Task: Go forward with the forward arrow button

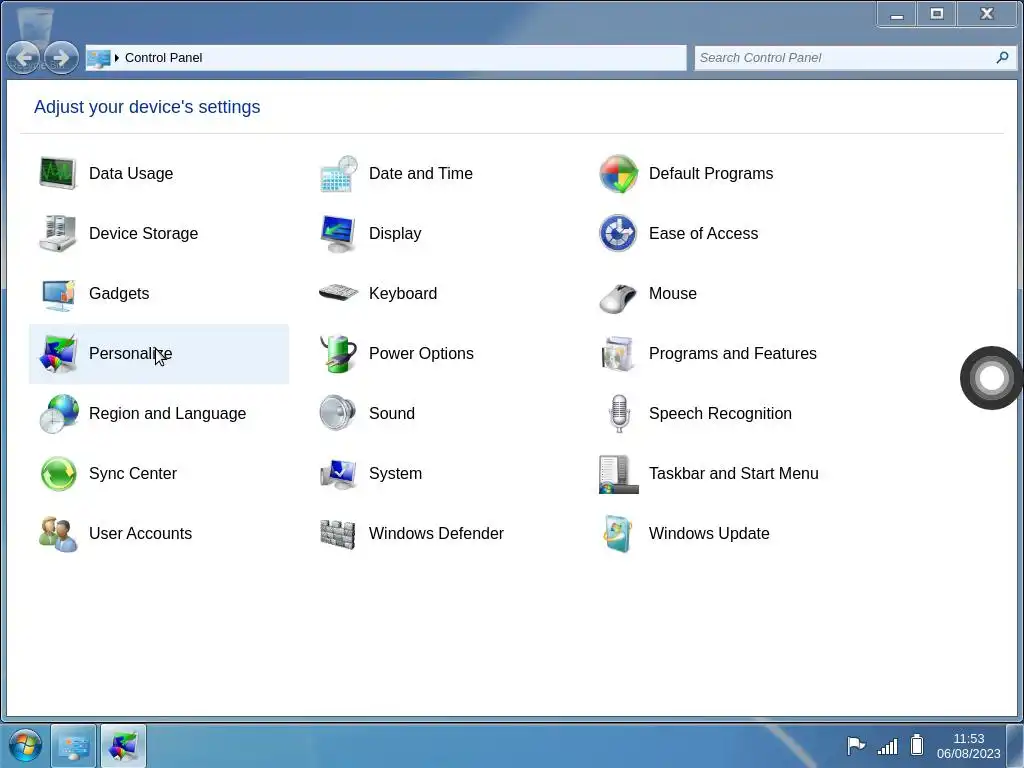Action: [x=61, y=57]
